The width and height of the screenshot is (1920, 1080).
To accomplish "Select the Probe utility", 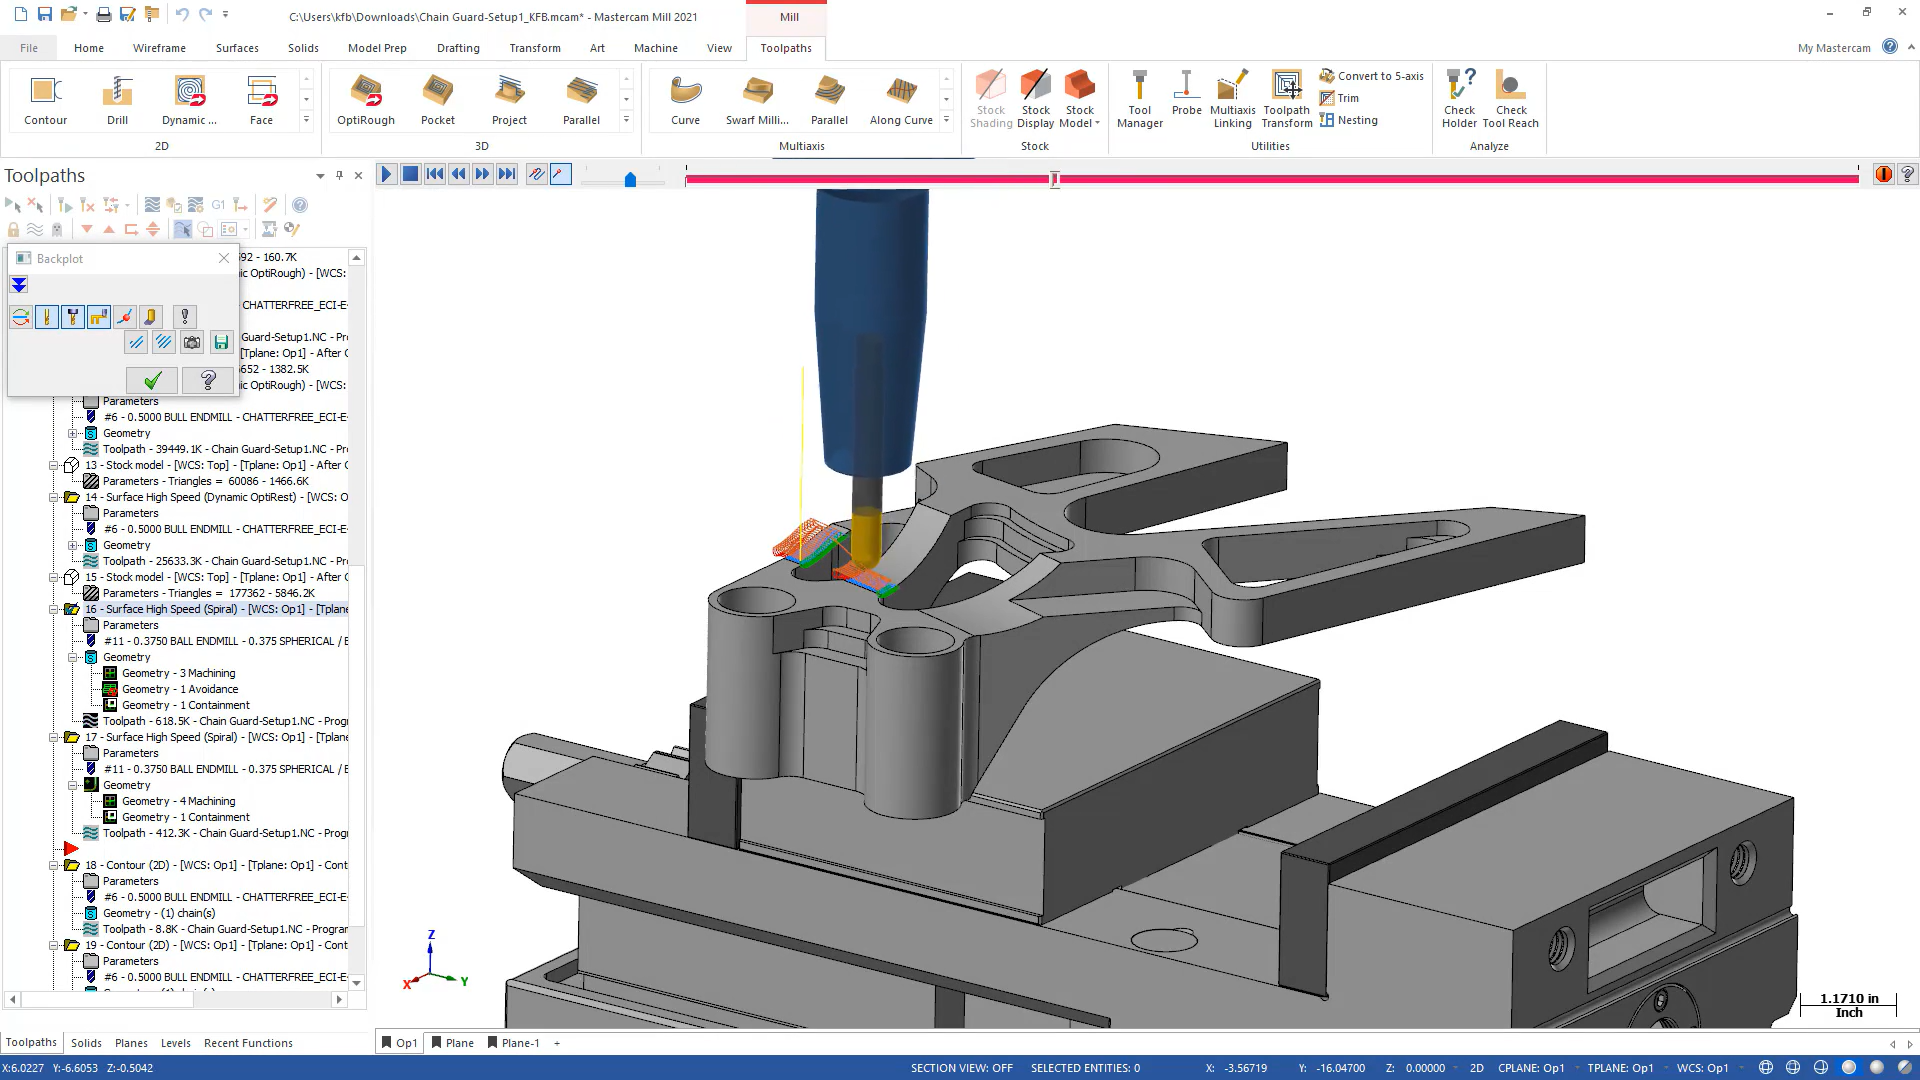I will click(x=1187, y=93).
